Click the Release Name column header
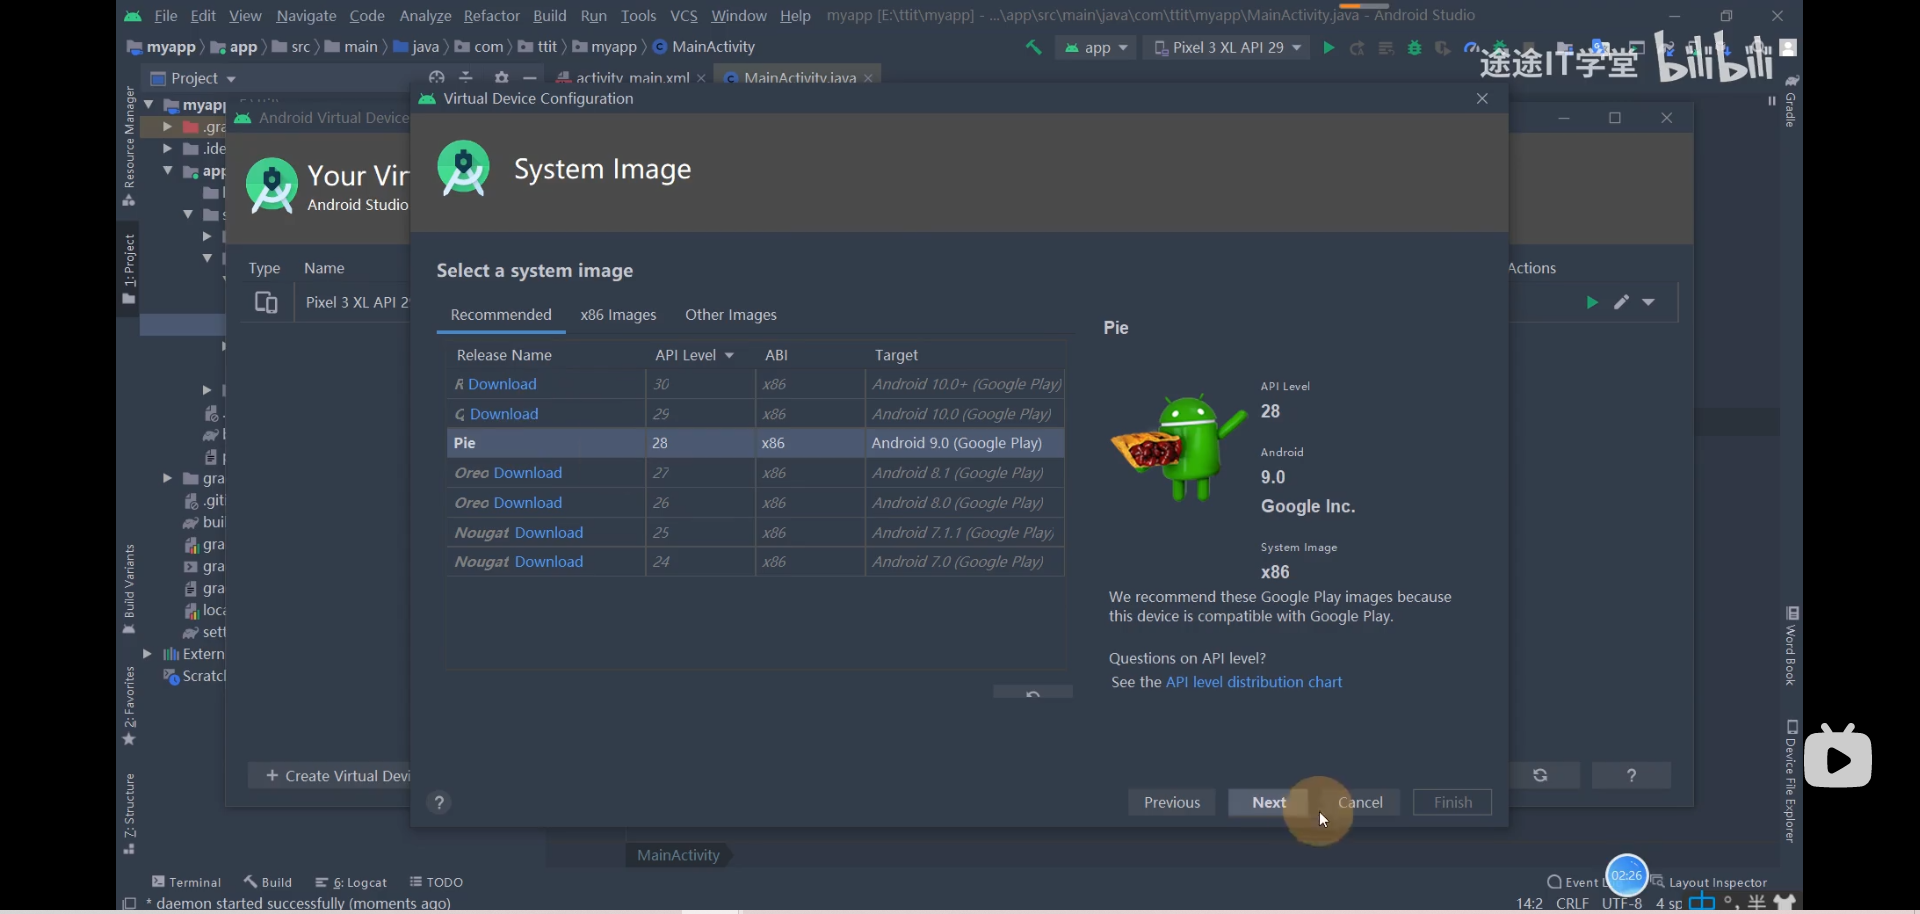1920x914 pixels. (504, 355)
